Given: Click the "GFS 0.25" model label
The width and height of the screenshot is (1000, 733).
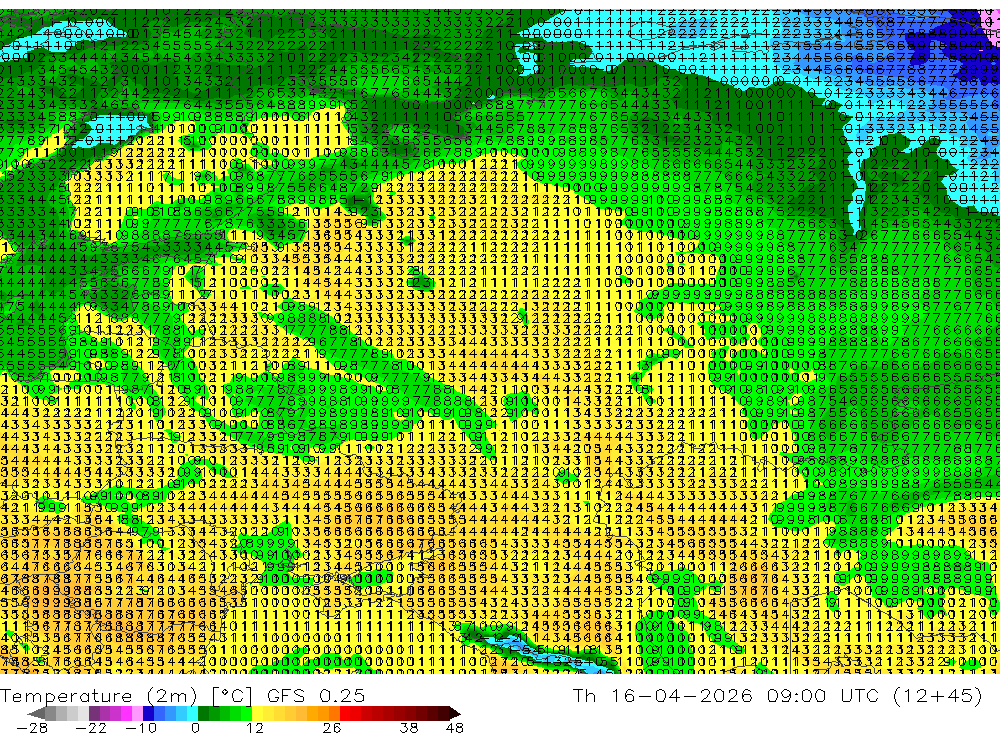Looking at the screenshot, I should coord(316,695).
